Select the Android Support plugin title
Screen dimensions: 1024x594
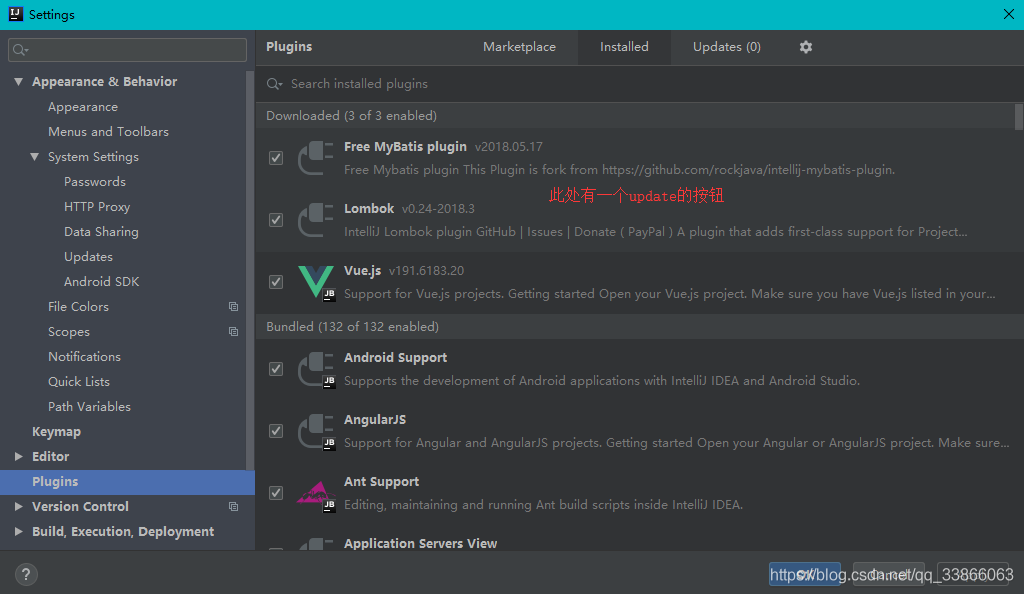(x=395, y=358)
